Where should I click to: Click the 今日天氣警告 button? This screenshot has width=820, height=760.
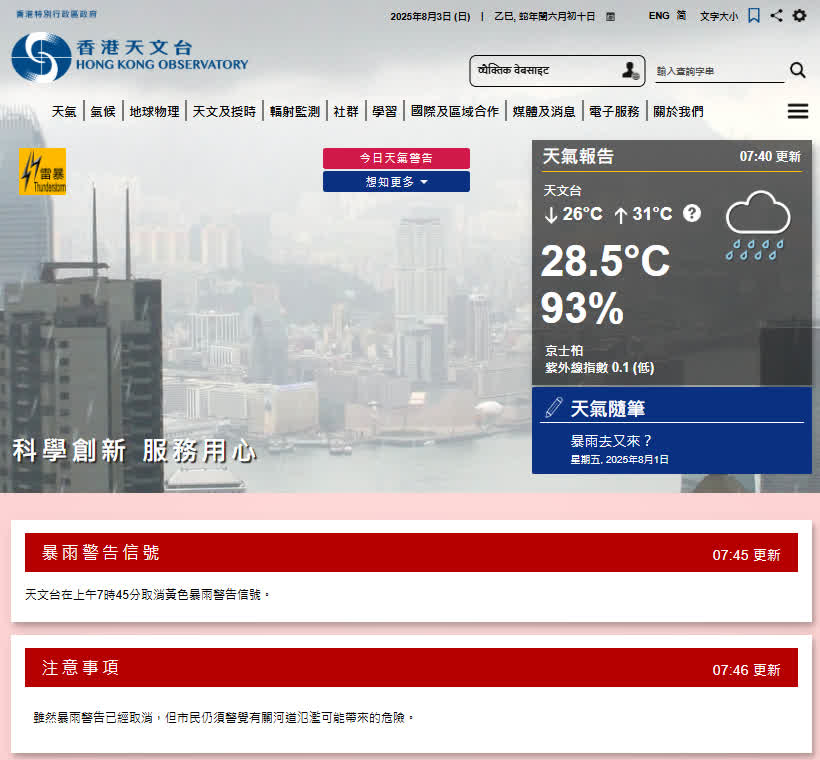[396, 158]
